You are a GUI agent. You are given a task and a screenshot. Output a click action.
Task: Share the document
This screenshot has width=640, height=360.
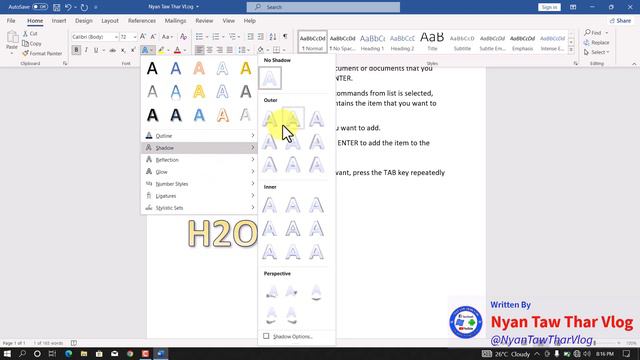pyautogui.click(x=620, y=20)
